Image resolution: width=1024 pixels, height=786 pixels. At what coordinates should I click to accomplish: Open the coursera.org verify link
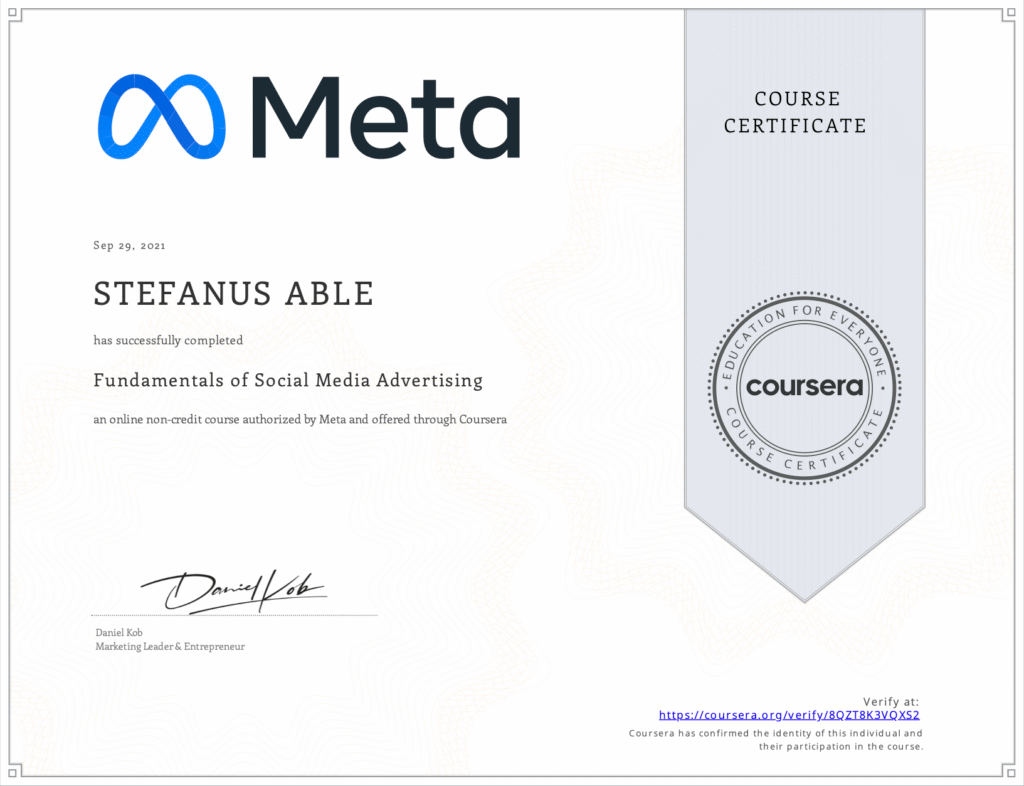(x=788, y=715)
